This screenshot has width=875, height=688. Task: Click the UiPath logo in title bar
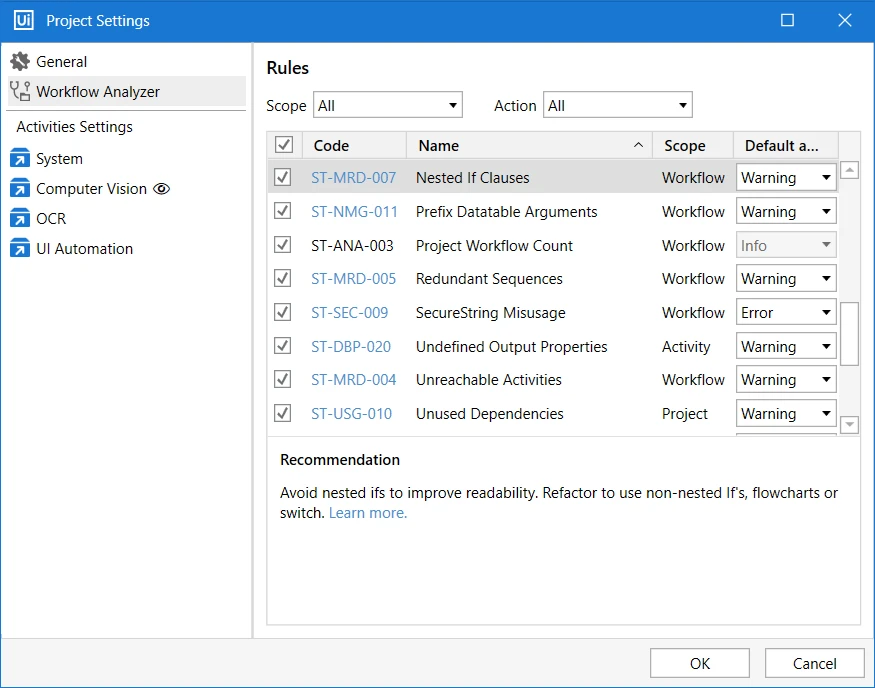(23, 21)
